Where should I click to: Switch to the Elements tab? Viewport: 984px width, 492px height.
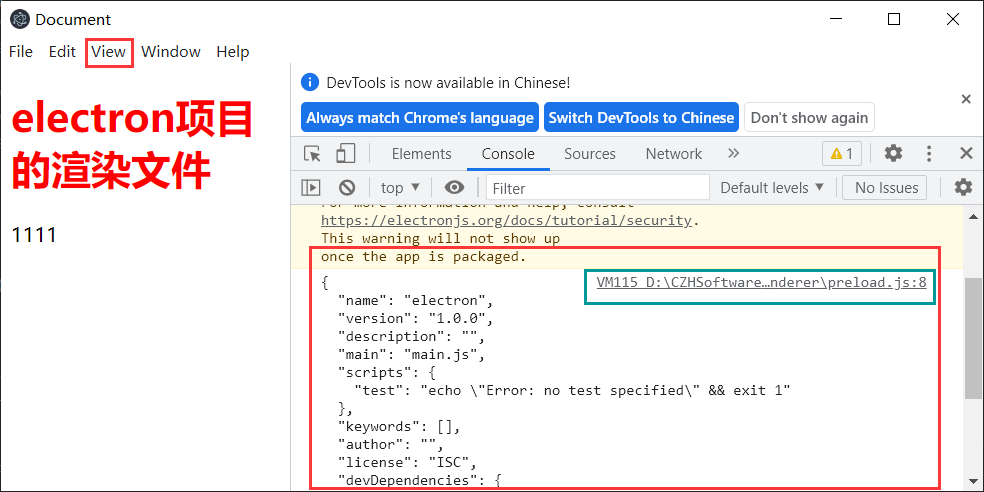coord(421,154)
